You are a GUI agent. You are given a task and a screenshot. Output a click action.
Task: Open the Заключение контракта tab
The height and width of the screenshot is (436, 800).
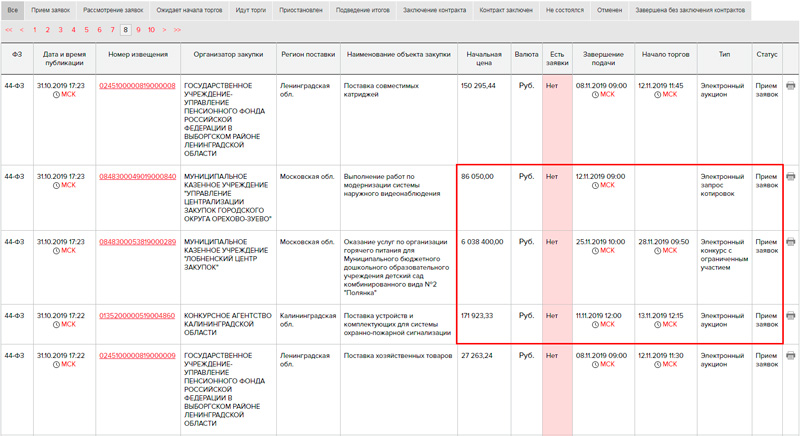pos(435,10)
